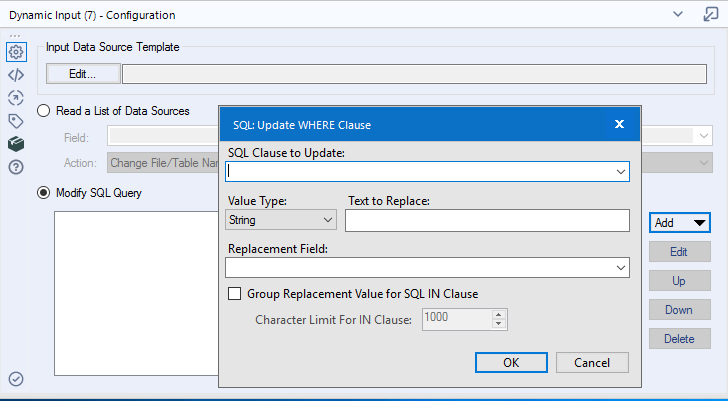
Task: Click the three-dot grip above sidebar
Action: [15, 36]
